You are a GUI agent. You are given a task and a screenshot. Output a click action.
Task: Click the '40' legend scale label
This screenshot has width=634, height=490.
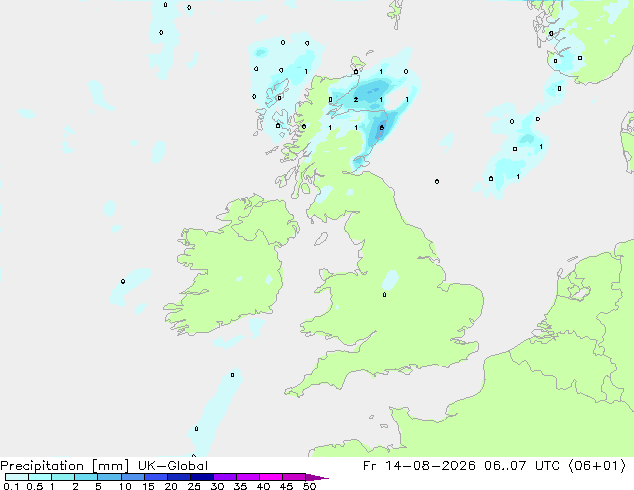(263, 486)
